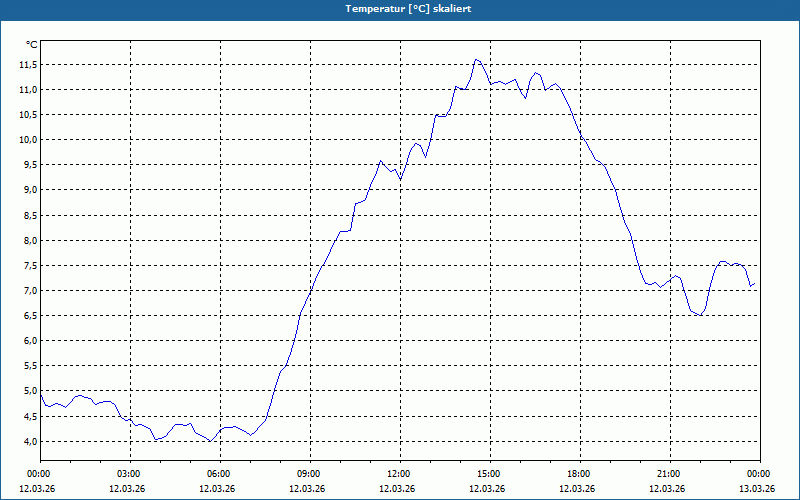Click the curve minimum near 06:00
Viewport: 800px width, 500px height.
click(210, 441)
